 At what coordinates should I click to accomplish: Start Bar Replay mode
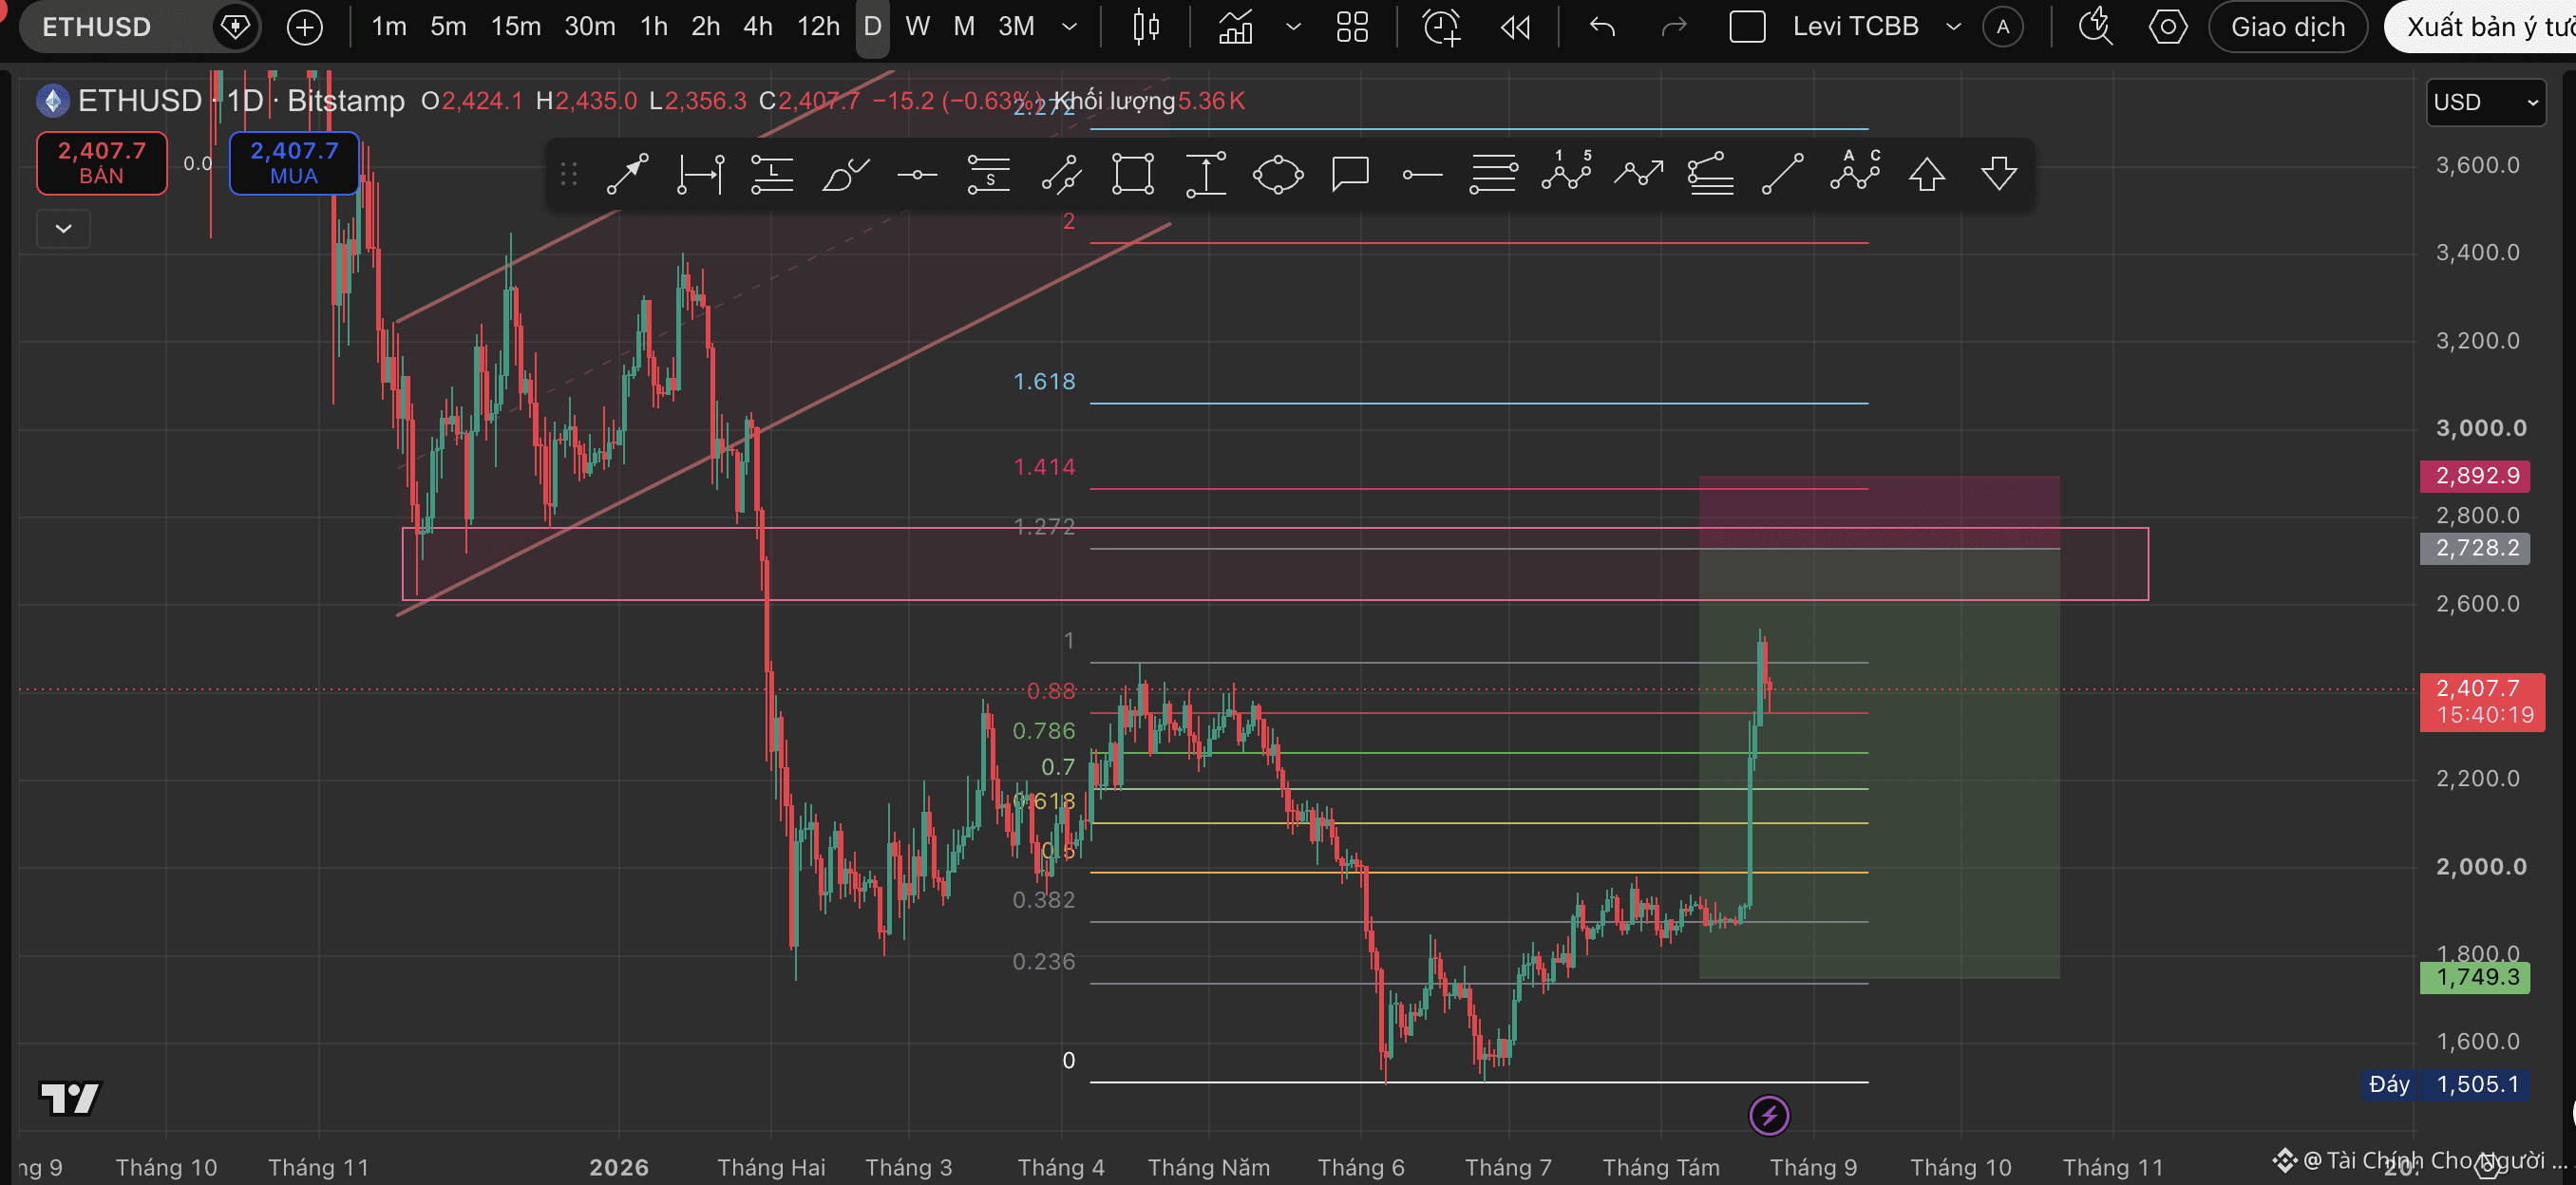click(x=1516, y=27)
